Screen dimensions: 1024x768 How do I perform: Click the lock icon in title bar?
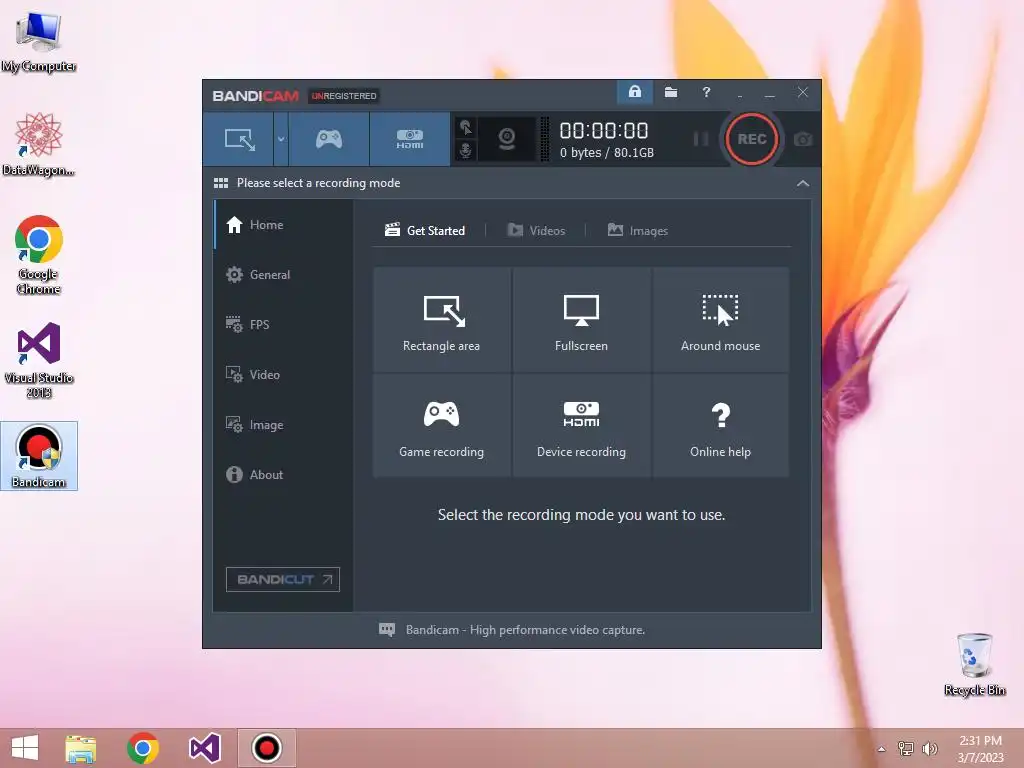635,92
